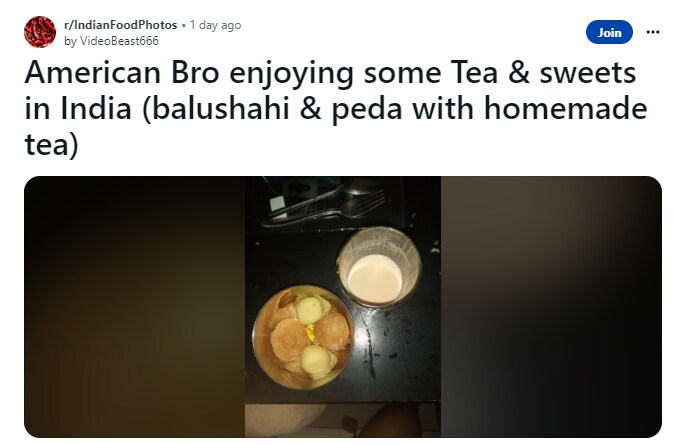
Task: View VideoBeast666 user profile
Action: click(x=119, y=41)
